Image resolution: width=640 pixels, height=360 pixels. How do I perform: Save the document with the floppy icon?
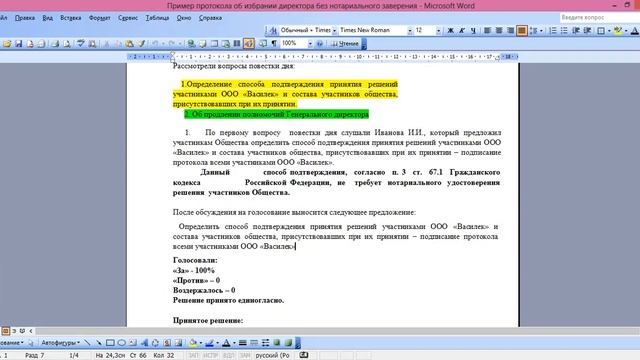(18, 44)
